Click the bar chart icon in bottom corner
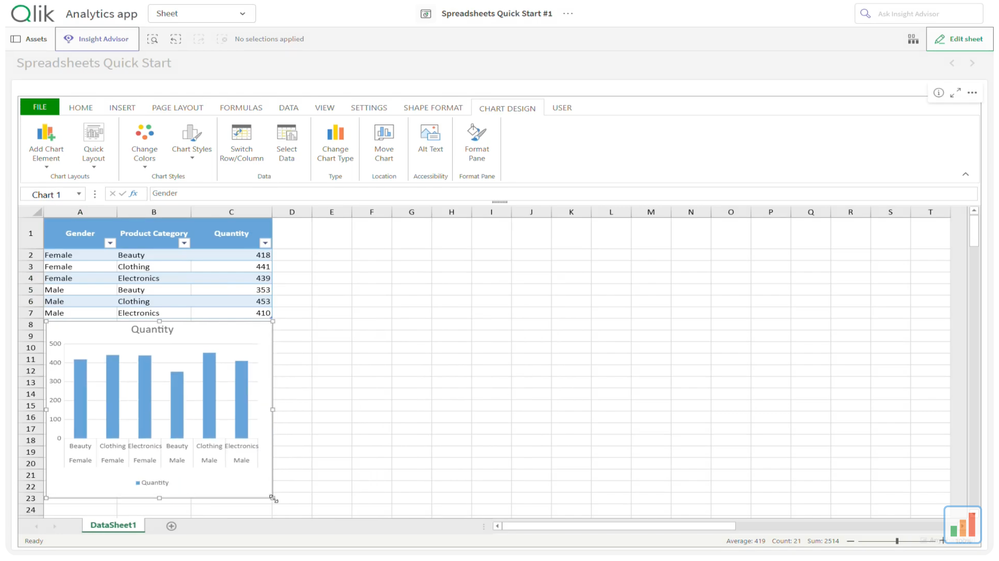This screenshot has height=561, width=999. [963, 525]
